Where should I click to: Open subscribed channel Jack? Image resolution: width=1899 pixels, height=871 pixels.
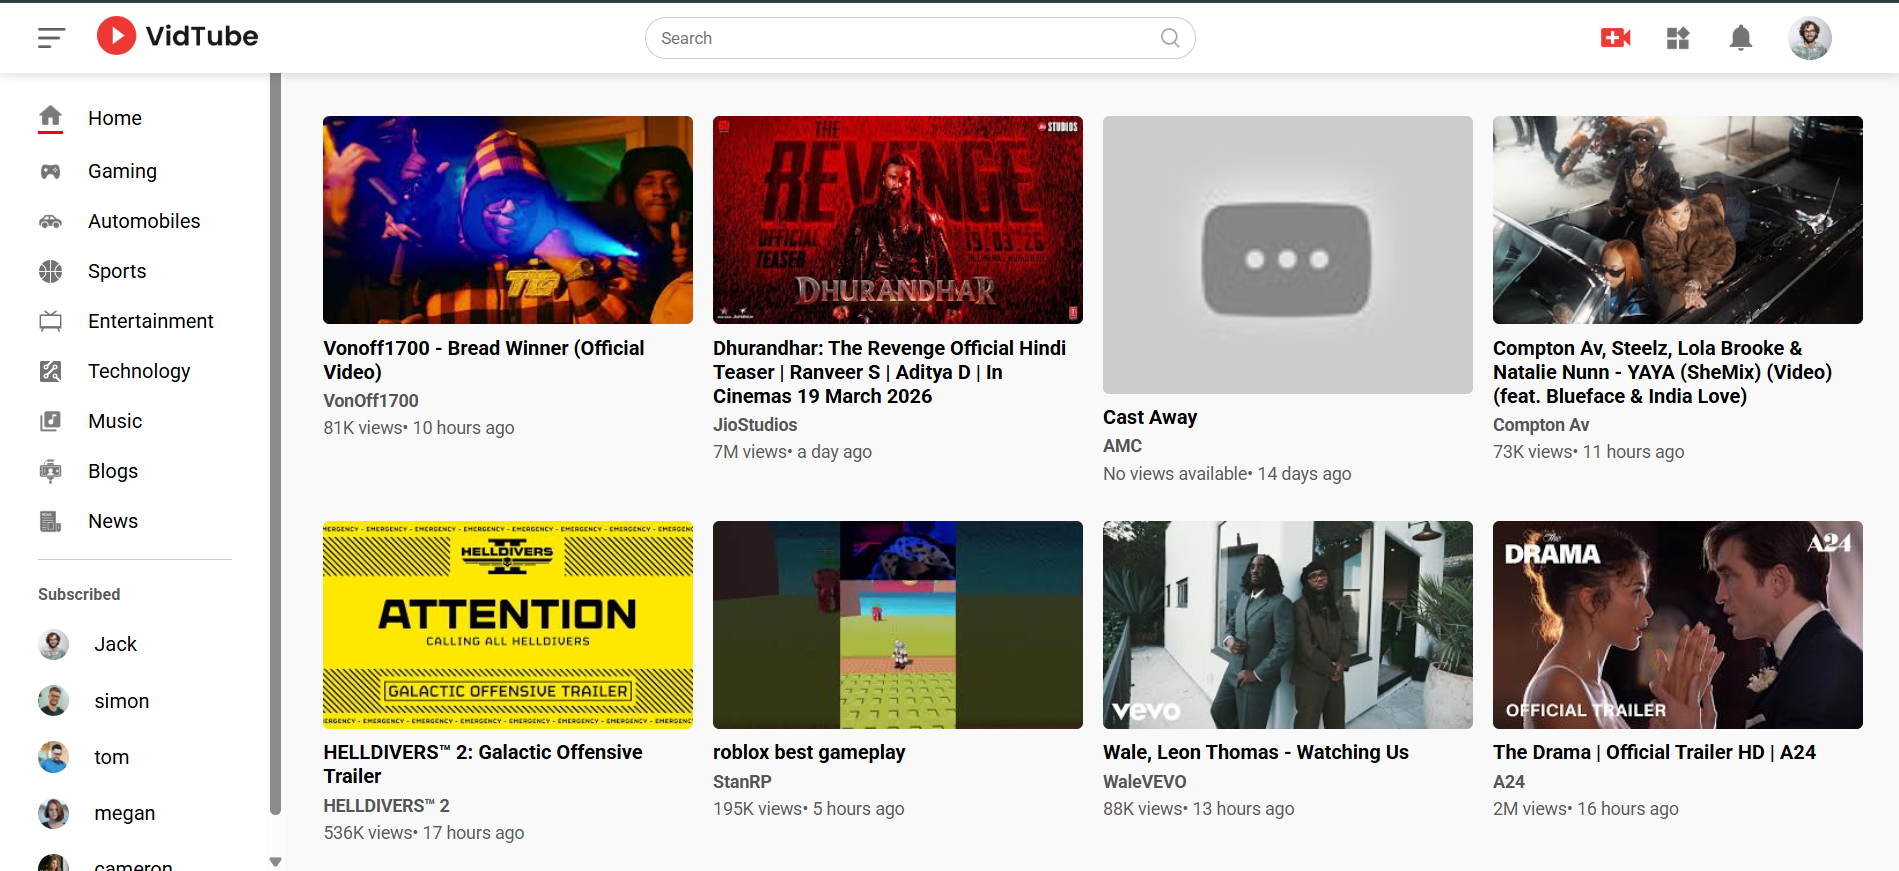[x=115, y=644]
